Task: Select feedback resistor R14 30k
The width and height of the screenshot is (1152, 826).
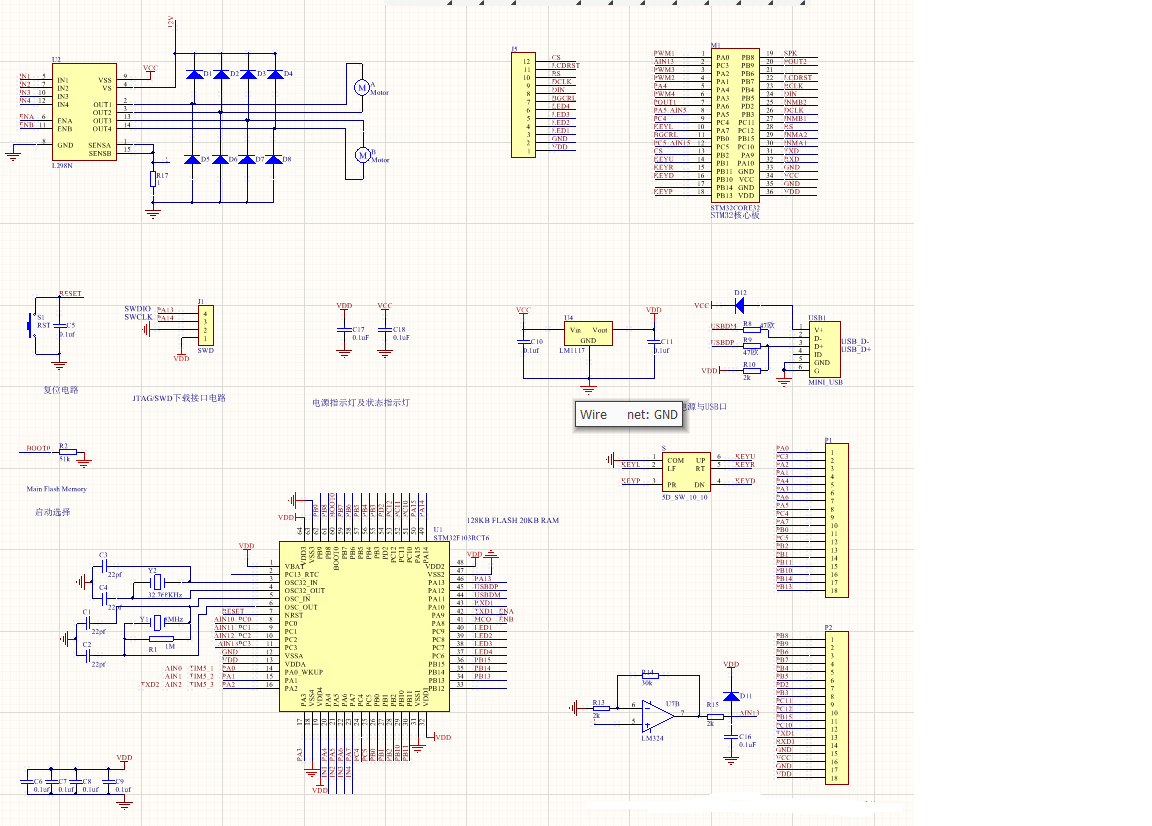Action: click(x=649, y=675)
